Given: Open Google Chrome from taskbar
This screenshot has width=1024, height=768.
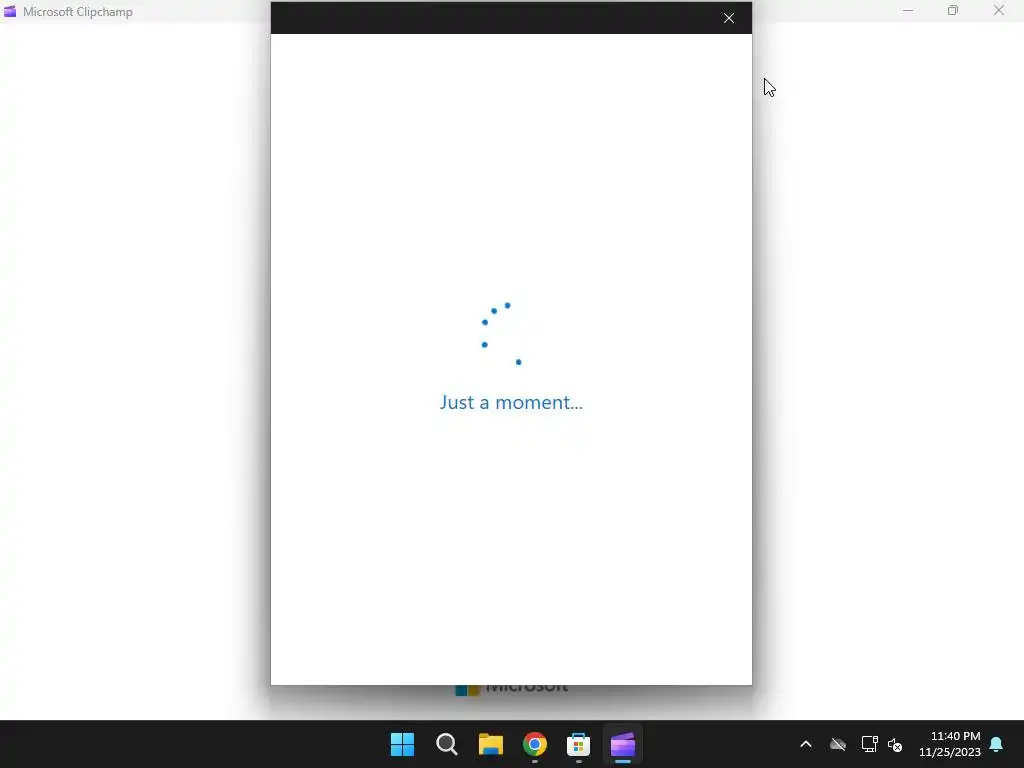Looking at the screenshot, I should [x=534, y=744].
